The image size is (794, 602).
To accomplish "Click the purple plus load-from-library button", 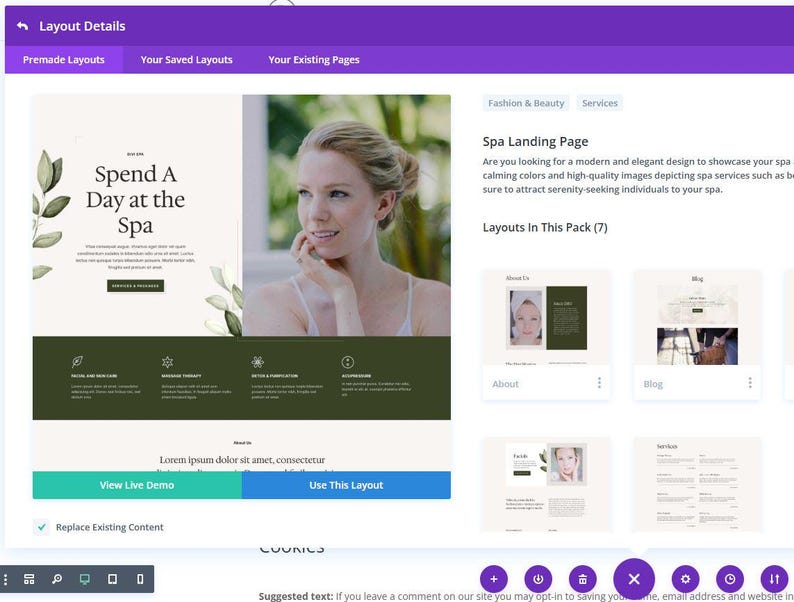I will pyautogui.click(x=494, y=579).
